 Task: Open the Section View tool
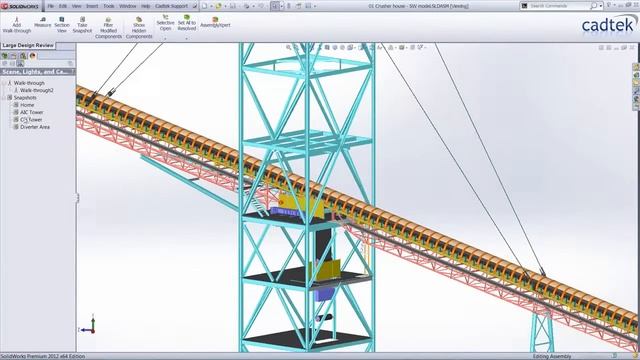click(x=62, y=25)
